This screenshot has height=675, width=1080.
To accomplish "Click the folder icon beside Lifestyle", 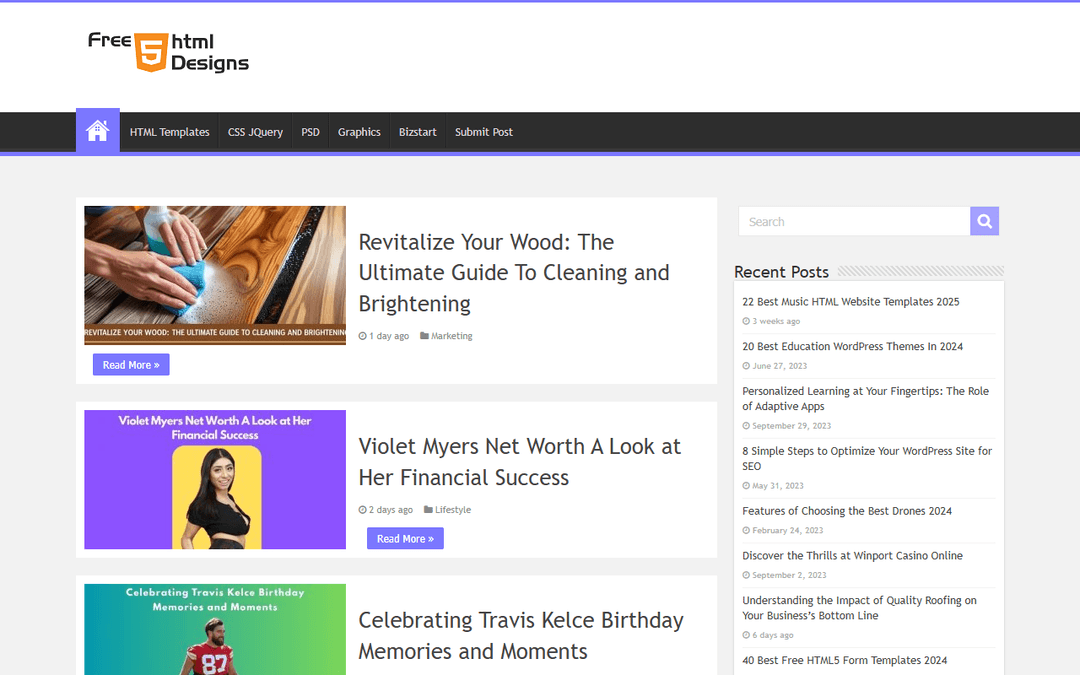I will [x=428, y=510].
